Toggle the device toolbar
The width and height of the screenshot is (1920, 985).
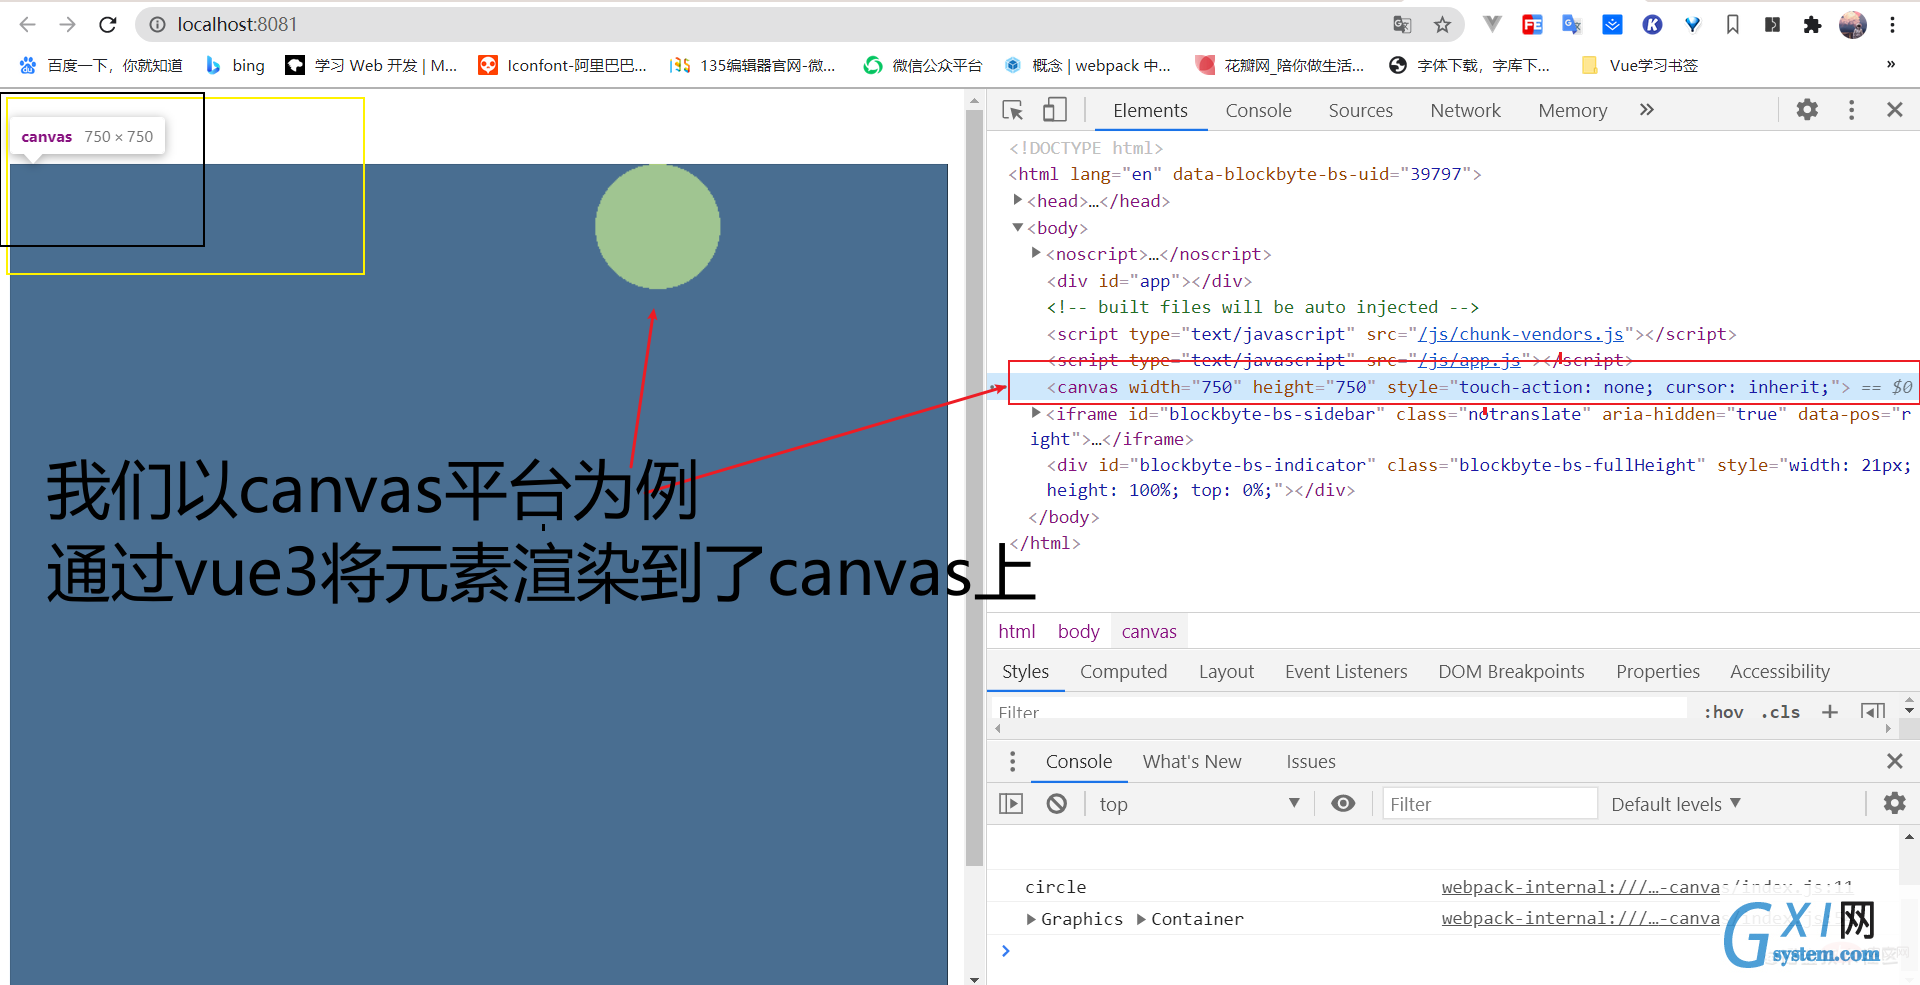coord(1055,110)
